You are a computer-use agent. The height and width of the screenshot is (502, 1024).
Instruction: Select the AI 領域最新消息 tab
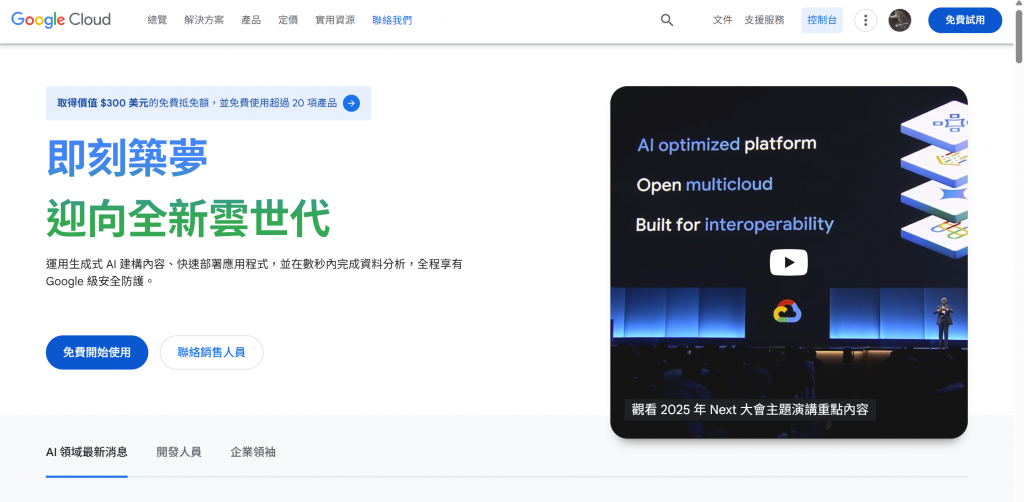(86, 452)
